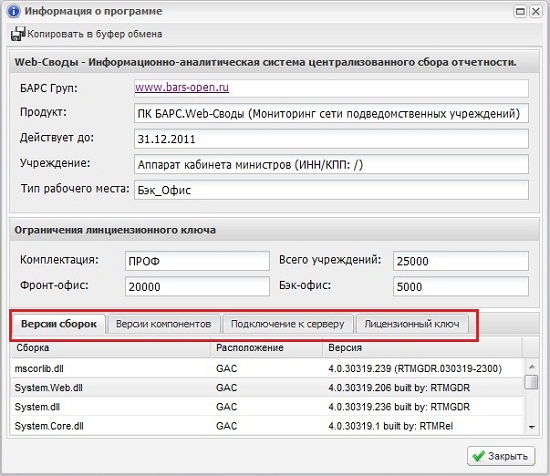Click version '4.0.30319.236 built by: RTMGDR'

[x=399, y=407]
